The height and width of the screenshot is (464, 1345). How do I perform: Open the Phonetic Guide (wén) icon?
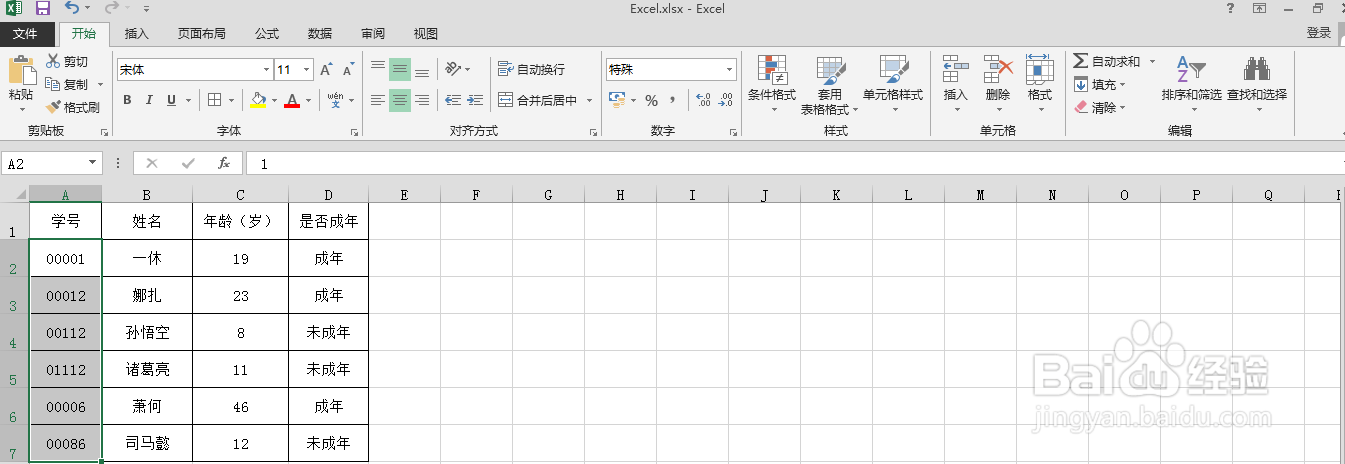[335, 100]
